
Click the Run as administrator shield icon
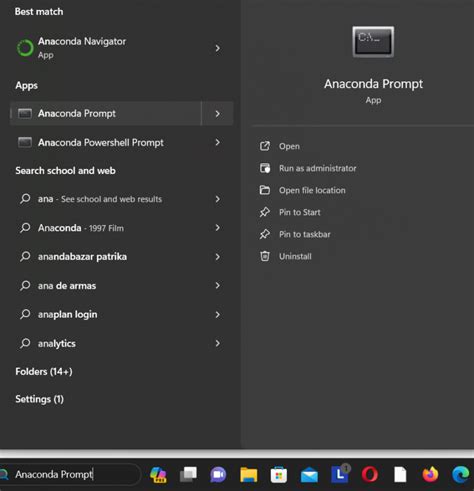point(265,168)
